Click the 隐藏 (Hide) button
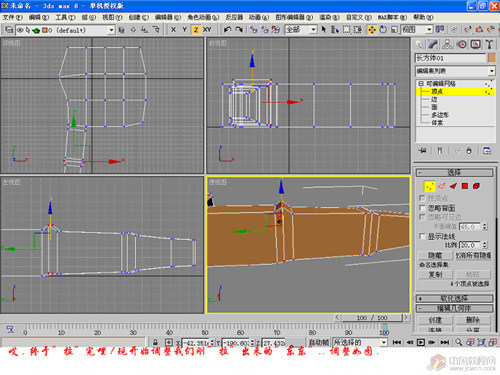 coord(435,255)
